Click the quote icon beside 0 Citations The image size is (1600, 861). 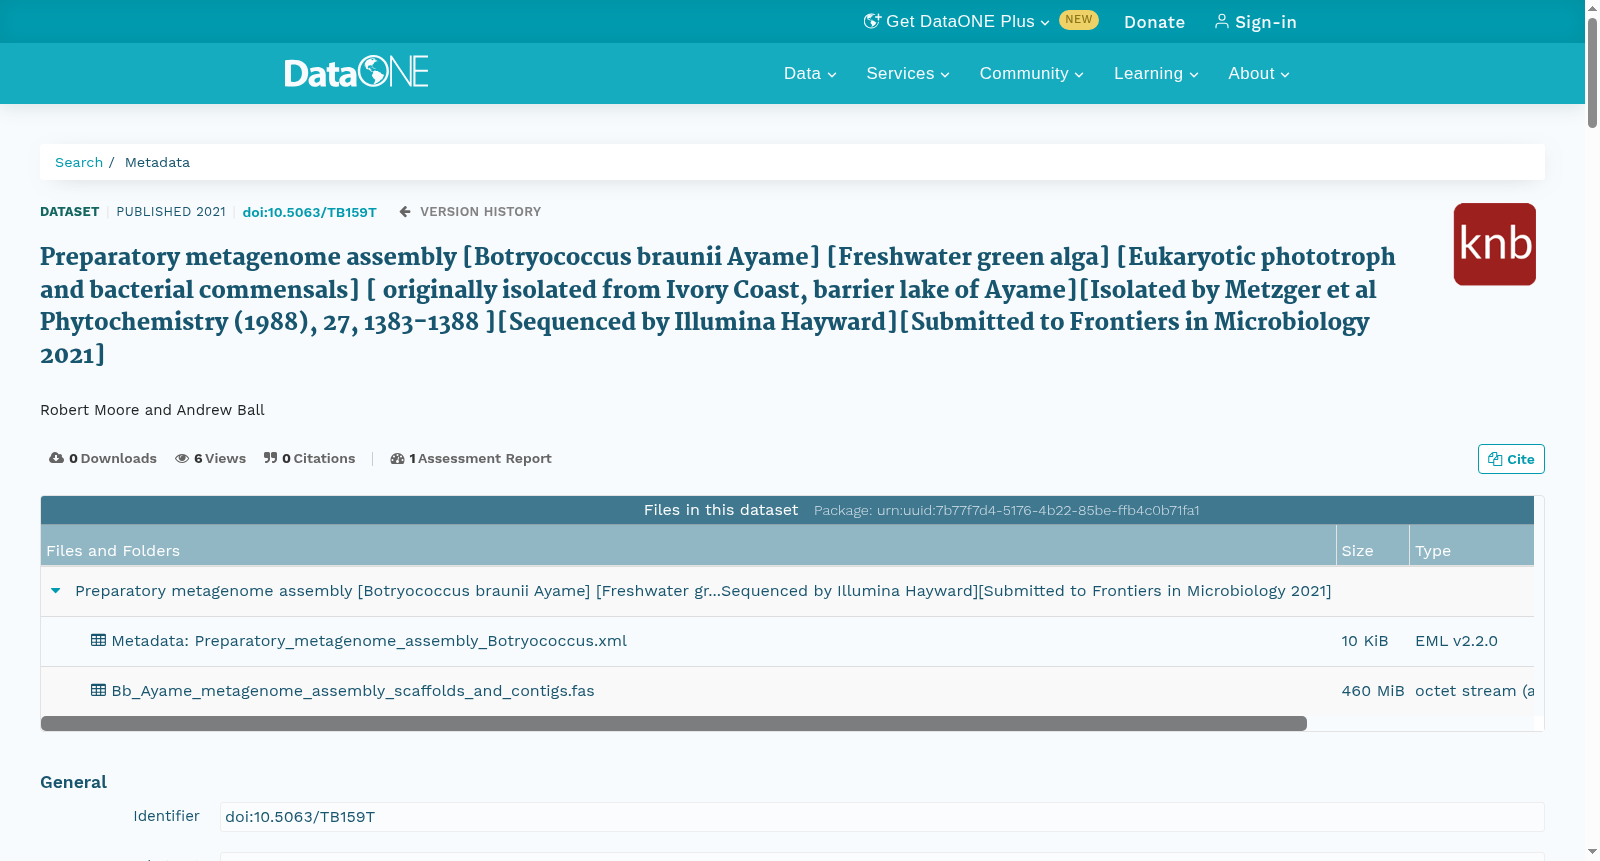pos(270,458)
